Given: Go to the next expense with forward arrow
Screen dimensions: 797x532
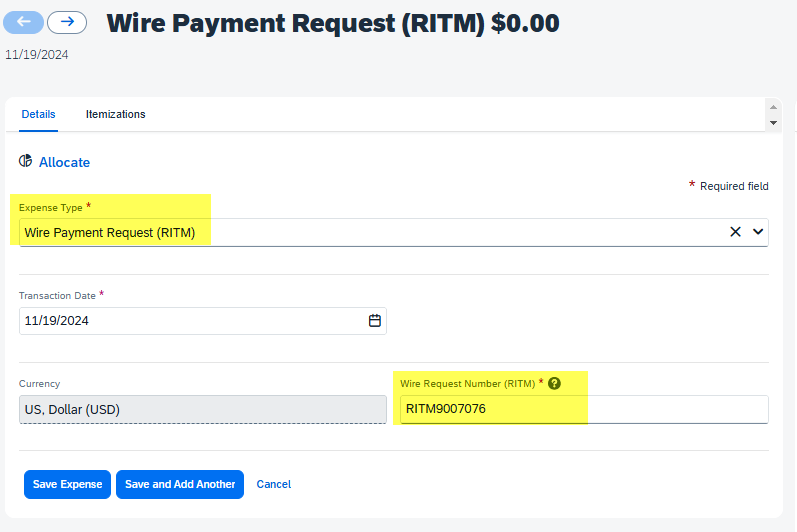Looking at the screenshot, I should (67, 22).
